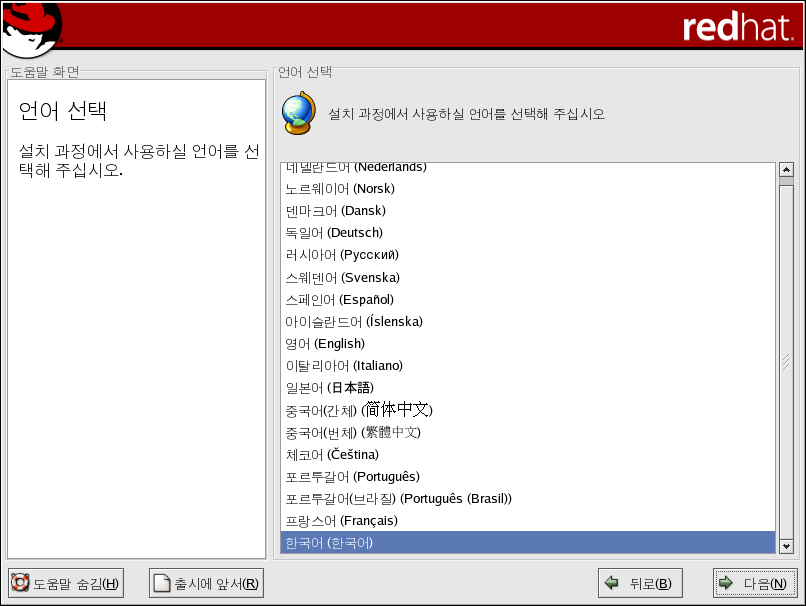
Task: Select 일본어 (日本語) language
Action: tap(329, 388)
